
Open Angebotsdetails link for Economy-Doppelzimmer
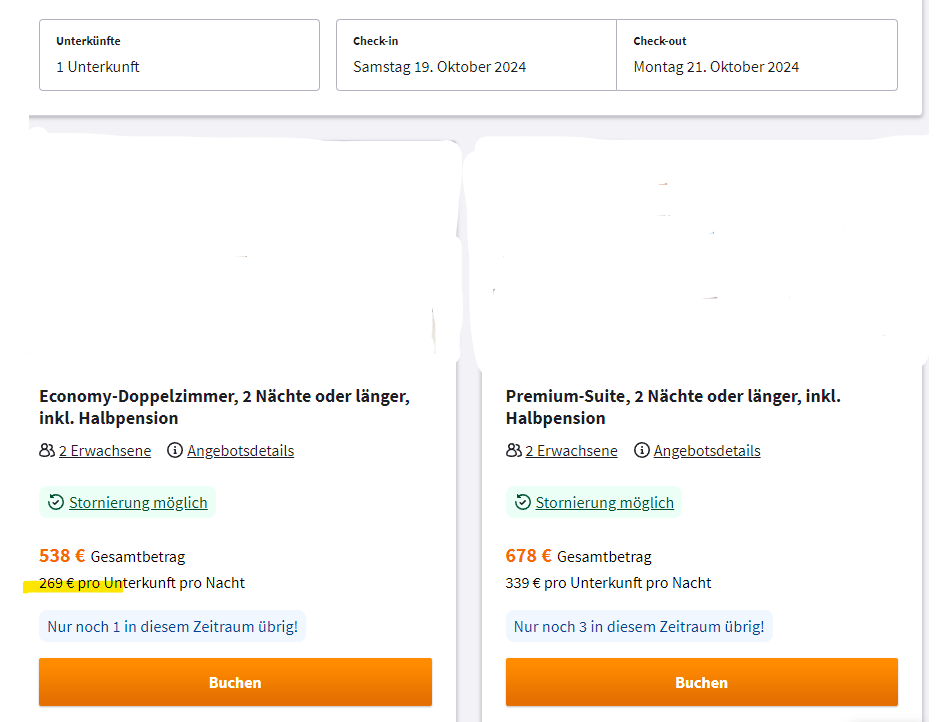[x=241, y=451]
